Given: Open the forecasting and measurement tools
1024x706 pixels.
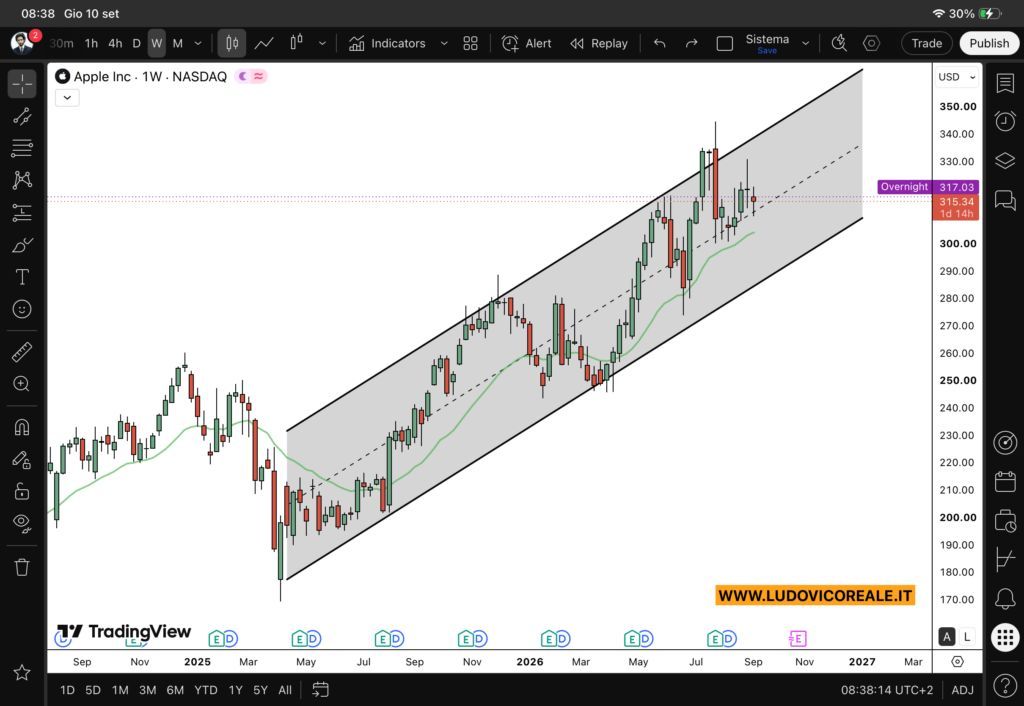Looking at the screenshot, I should point(22,212).
